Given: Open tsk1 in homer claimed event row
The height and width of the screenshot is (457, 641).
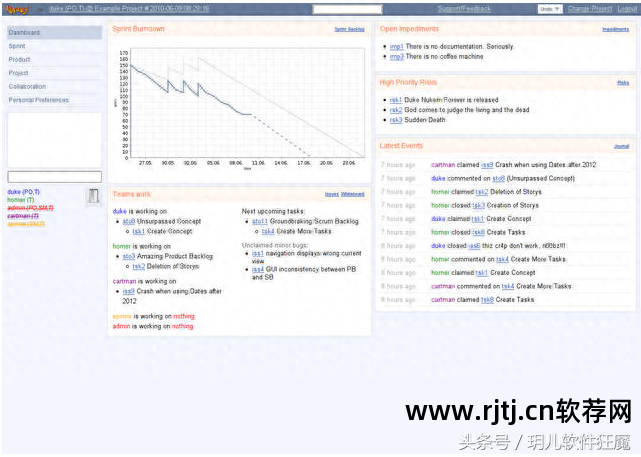Looking at the screenshot, I should (482, 273).
